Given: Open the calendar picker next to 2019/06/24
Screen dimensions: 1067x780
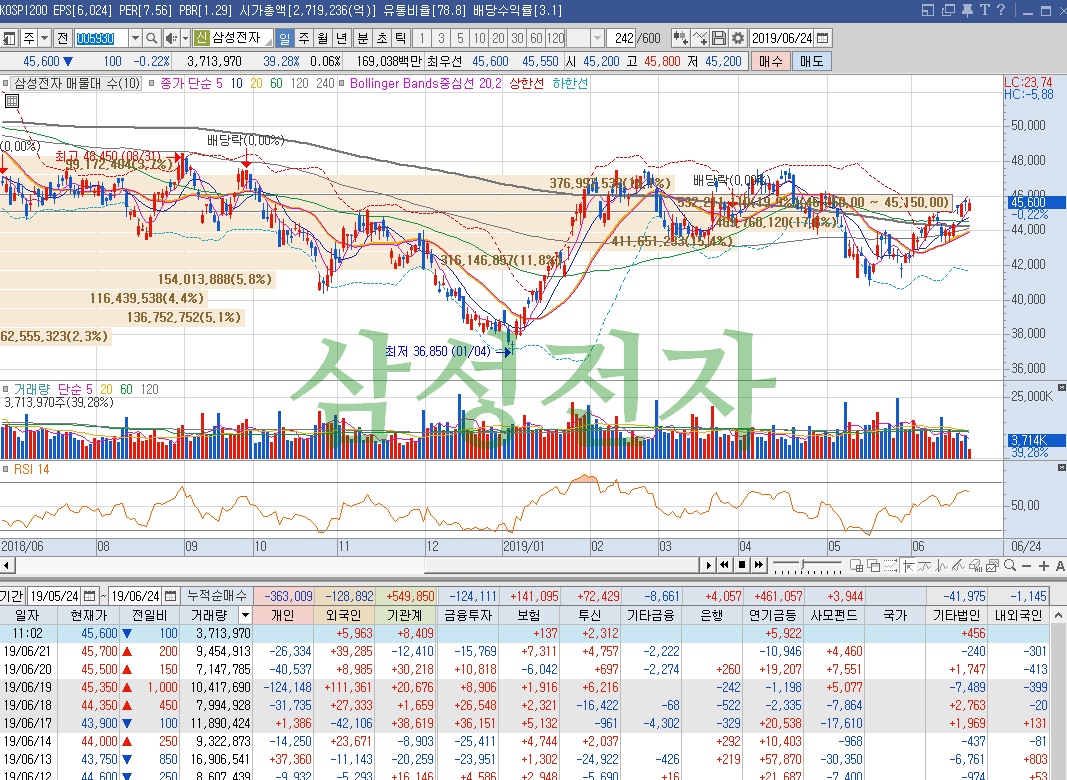Looking at the screenshot, I should tap(823, 38).
